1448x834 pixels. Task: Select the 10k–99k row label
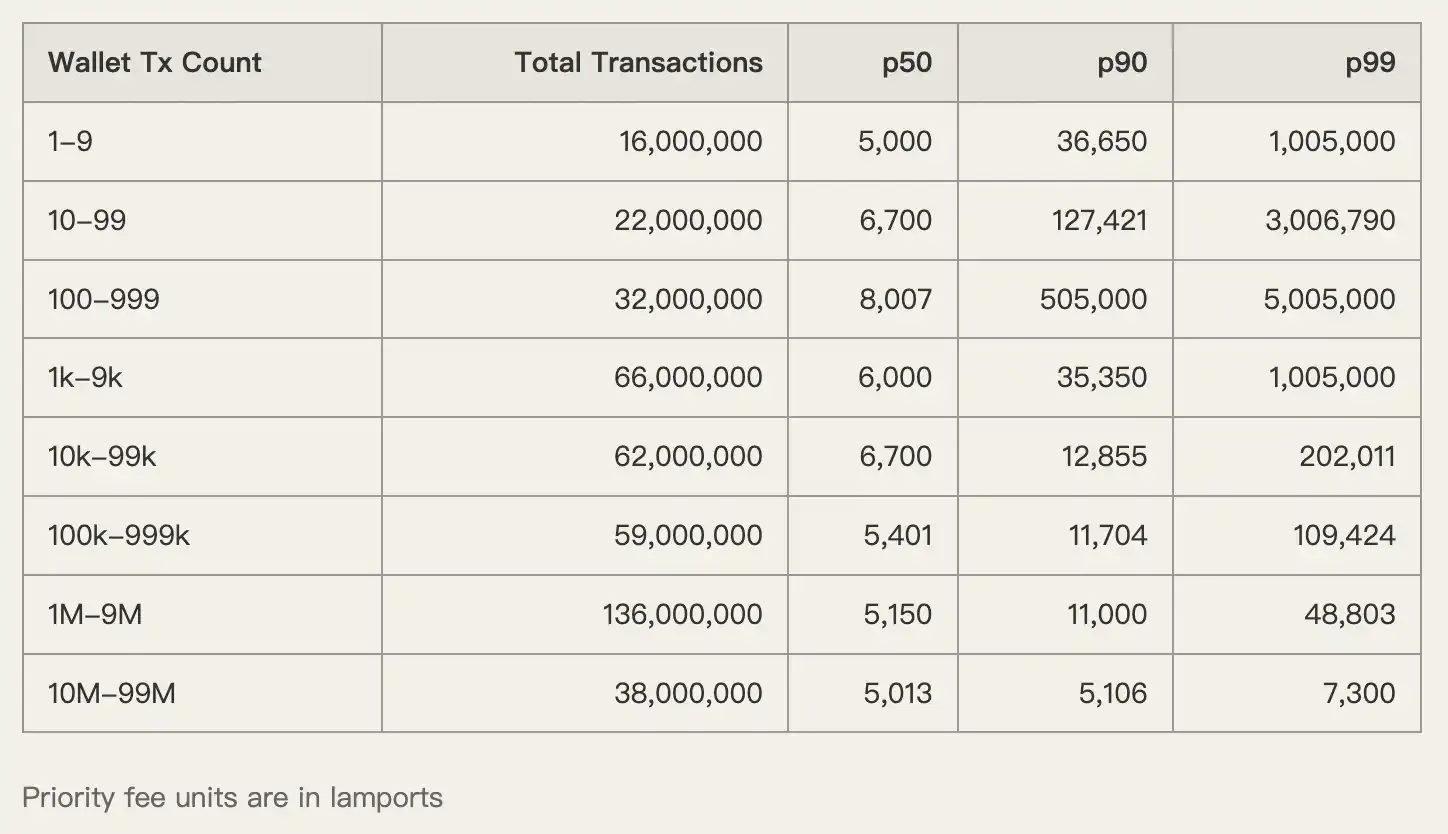102,456
